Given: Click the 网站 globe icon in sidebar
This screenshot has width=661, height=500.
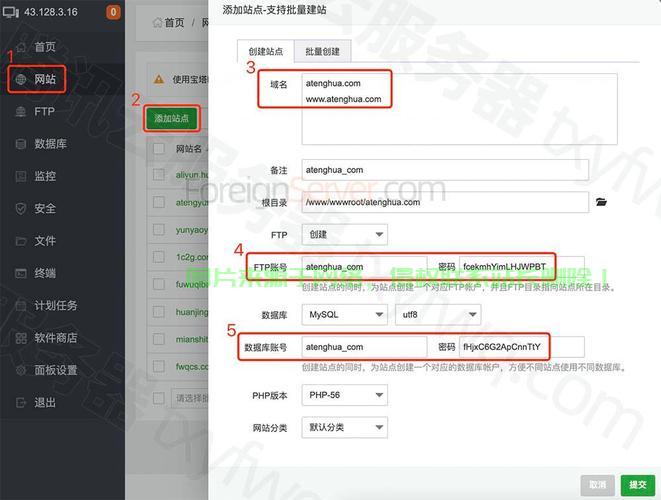Looking at the screenshot, I should 21,79.
